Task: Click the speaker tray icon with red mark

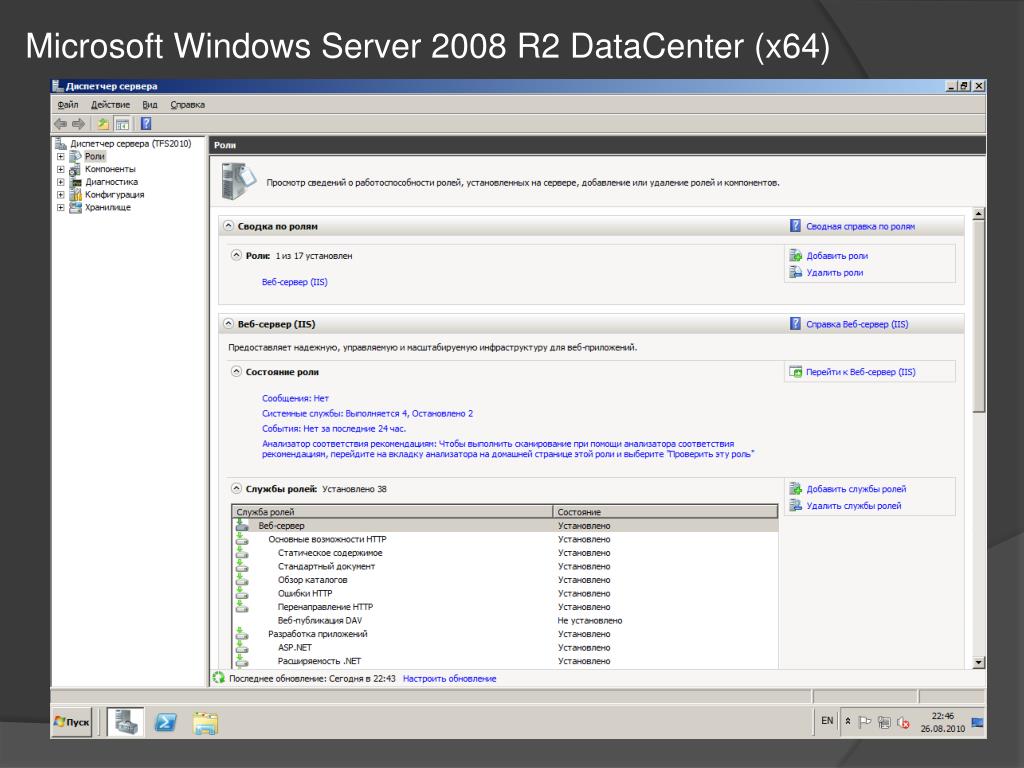Action: pyautogui.click(x=903, y=722)
